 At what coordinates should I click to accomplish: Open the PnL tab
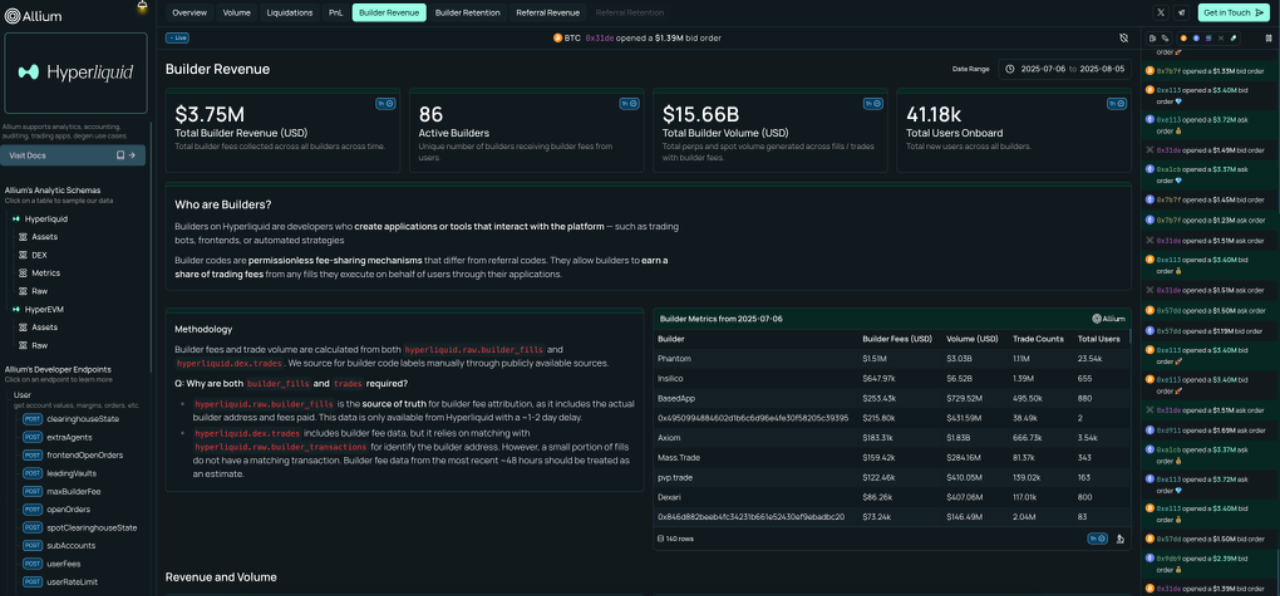pyautogui.click(x=336, y=13)
